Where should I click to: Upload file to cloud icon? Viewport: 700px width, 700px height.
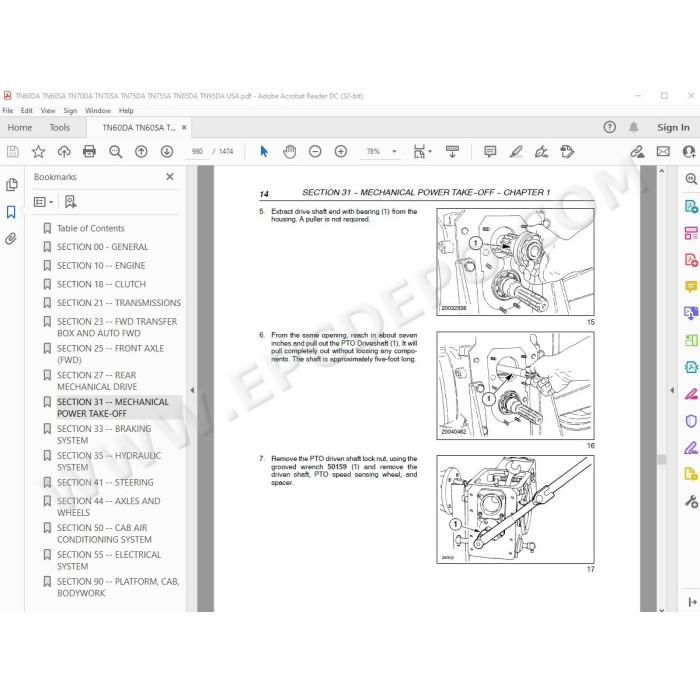(x=64, y=152)
